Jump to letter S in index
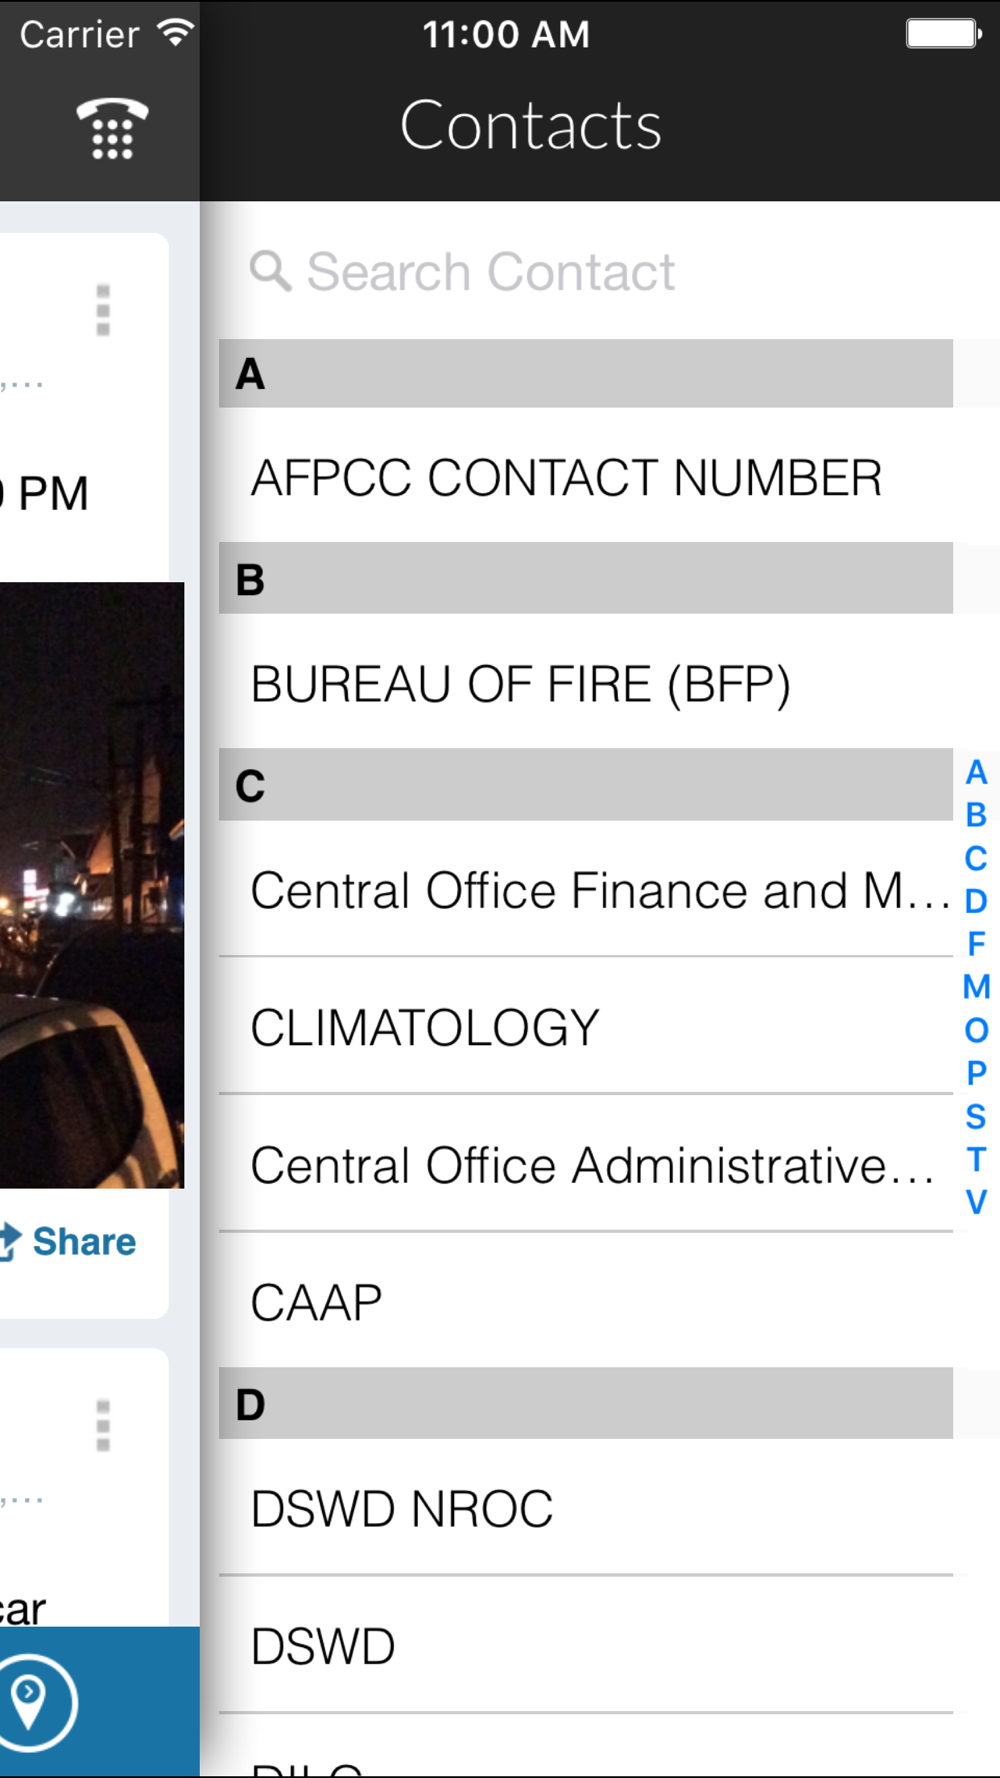This screenshot has height=1778, width=1000. 976,1116
